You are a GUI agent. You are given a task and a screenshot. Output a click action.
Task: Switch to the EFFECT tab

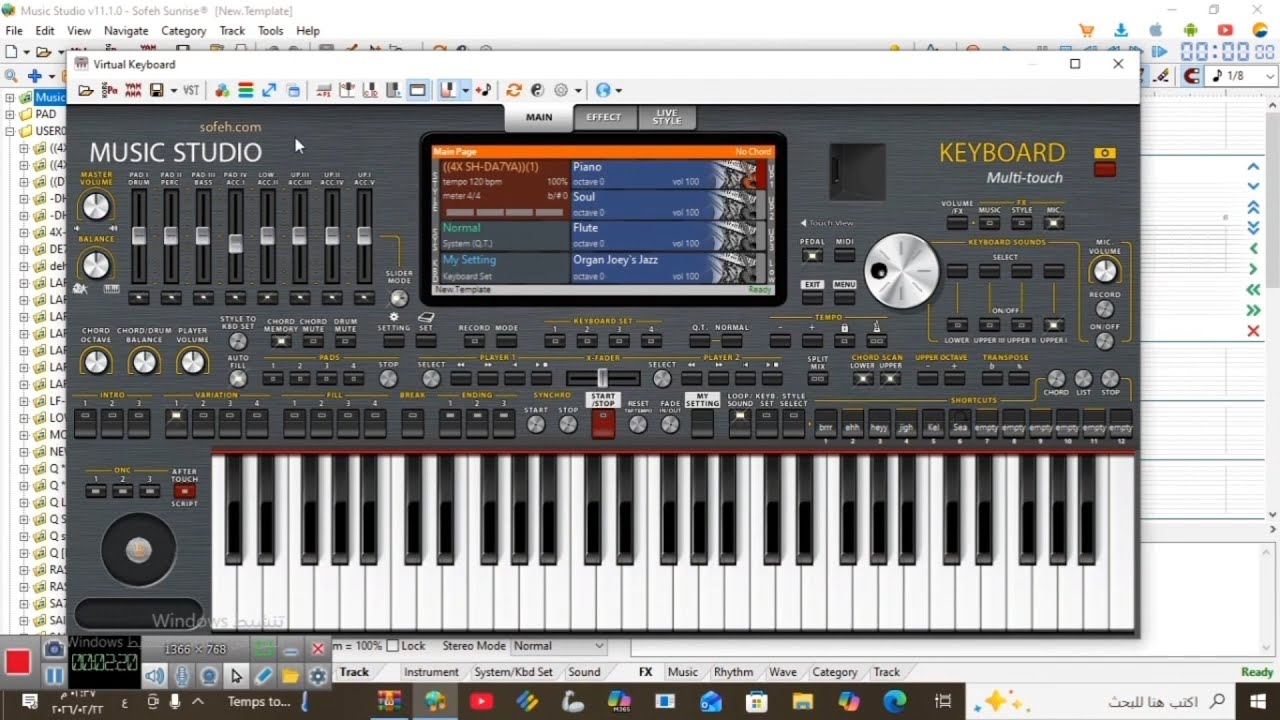coord(603,117)
